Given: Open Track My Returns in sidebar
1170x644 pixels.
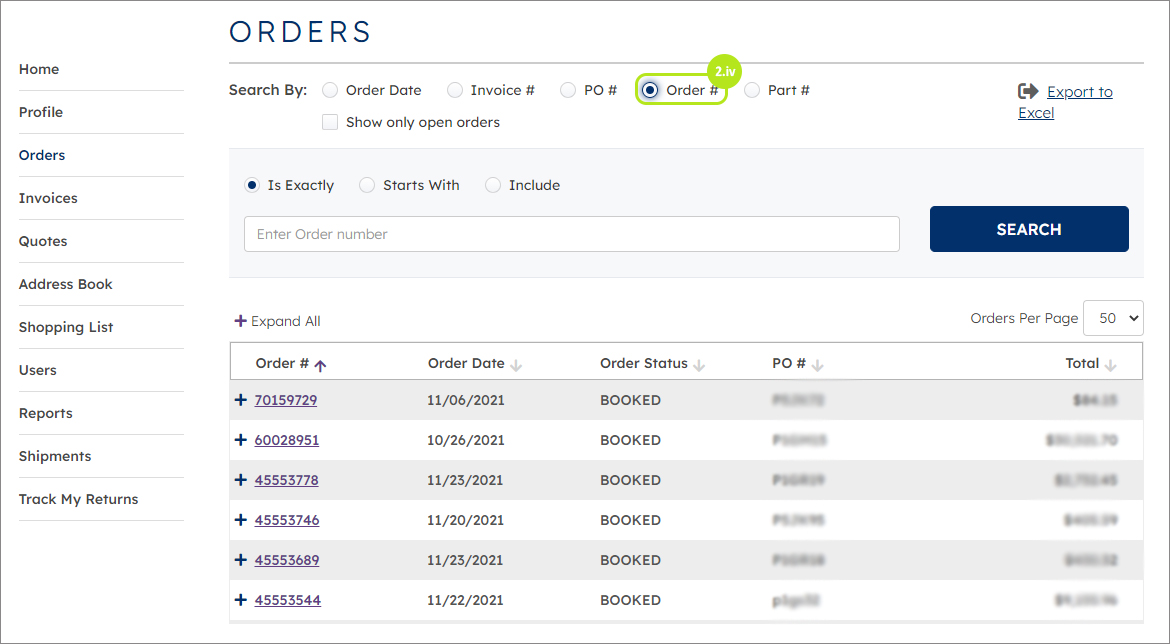Looking at the screenshot, I should (x=78, y=499).
